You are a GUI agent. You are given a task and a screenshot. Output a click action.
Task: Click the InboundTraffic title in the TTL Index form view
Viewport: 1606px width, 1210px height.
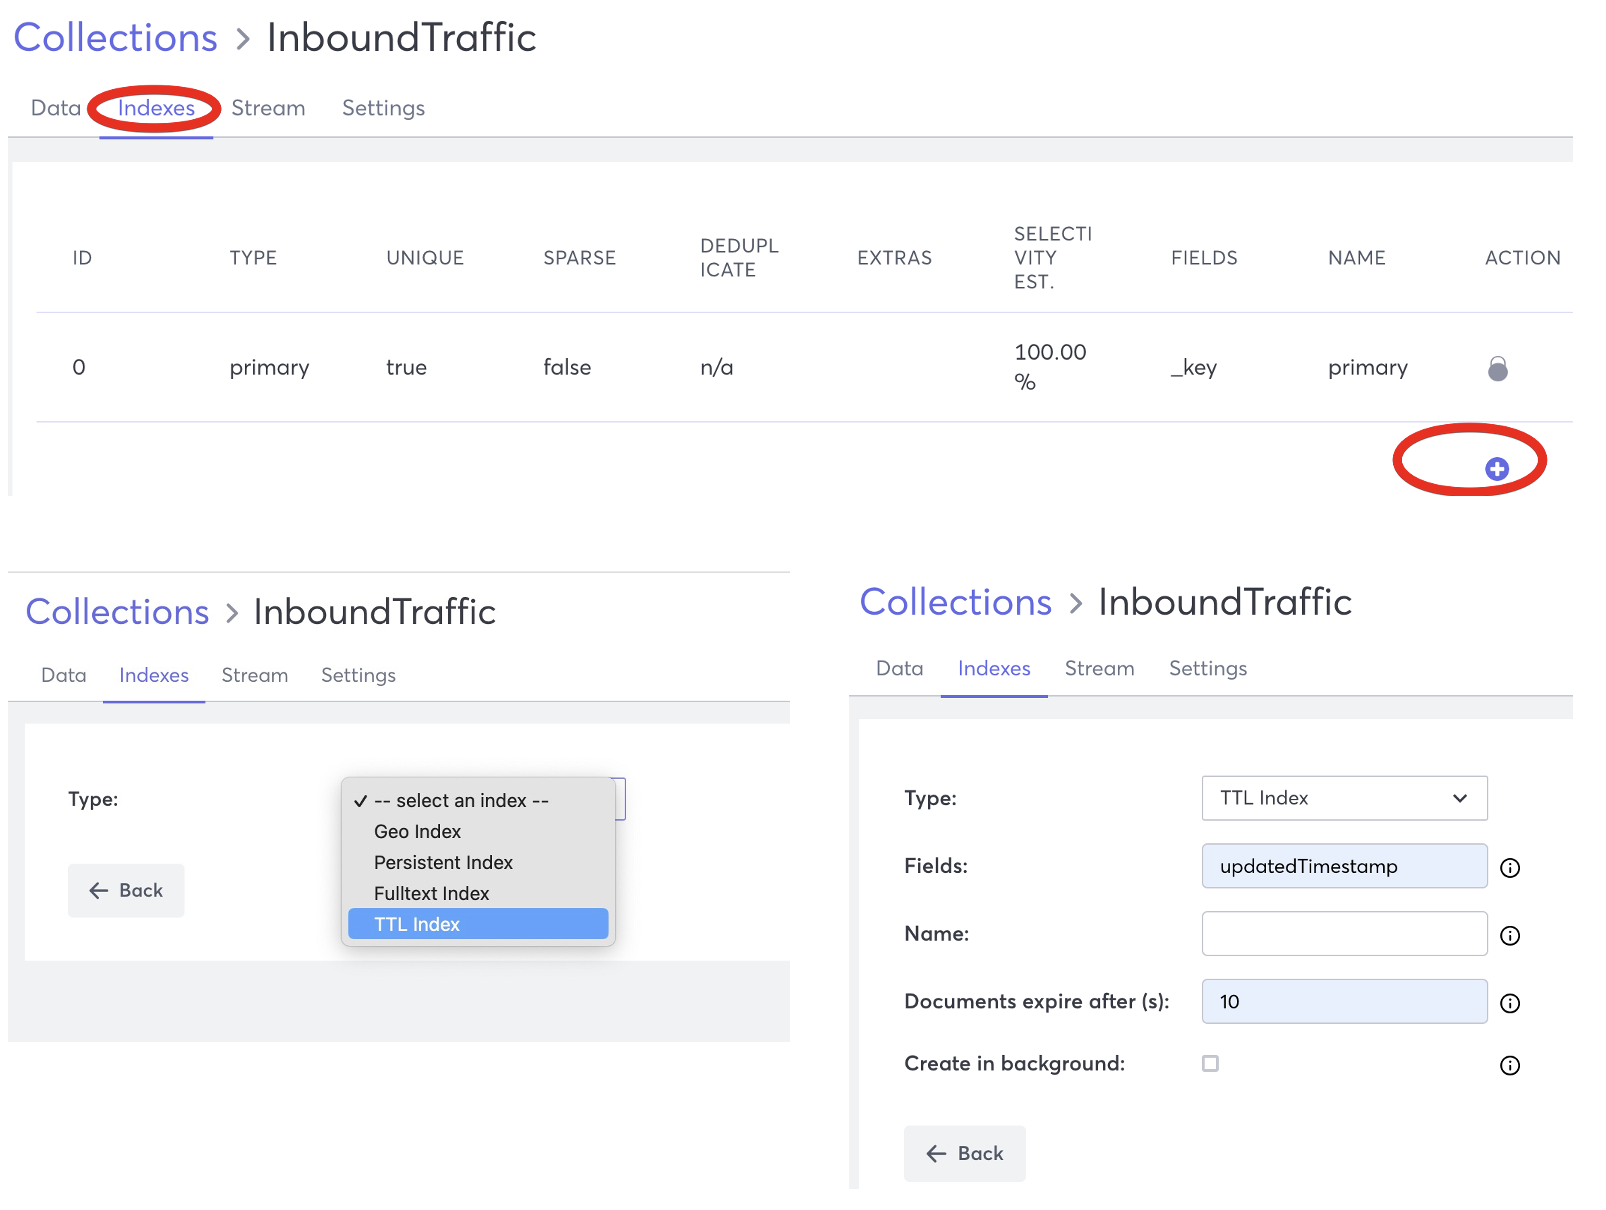tap(1225, 602)
